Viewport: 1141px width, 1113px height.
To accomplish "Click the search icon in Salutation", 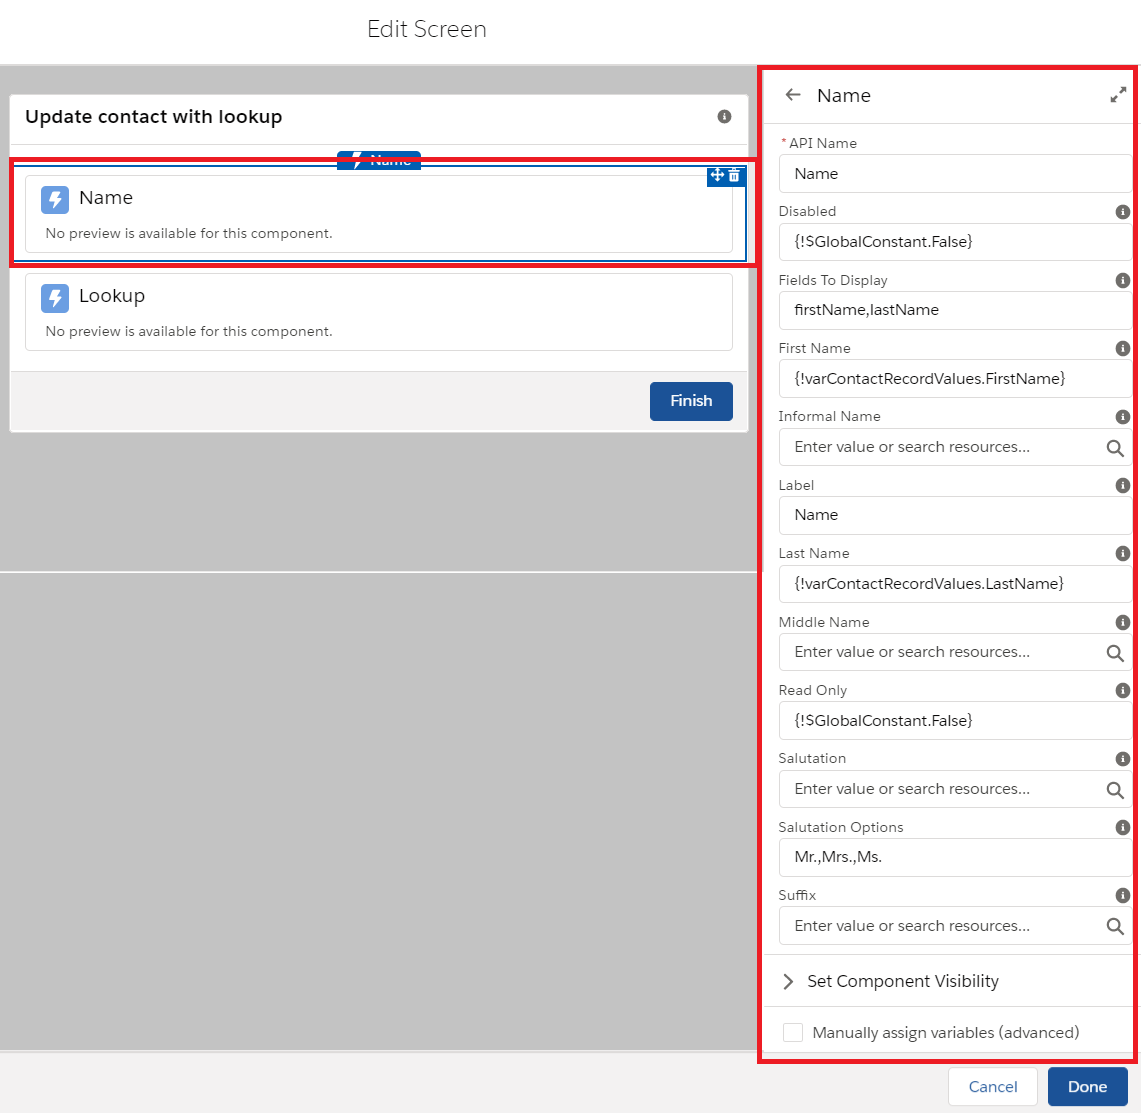I will 1115,790.
